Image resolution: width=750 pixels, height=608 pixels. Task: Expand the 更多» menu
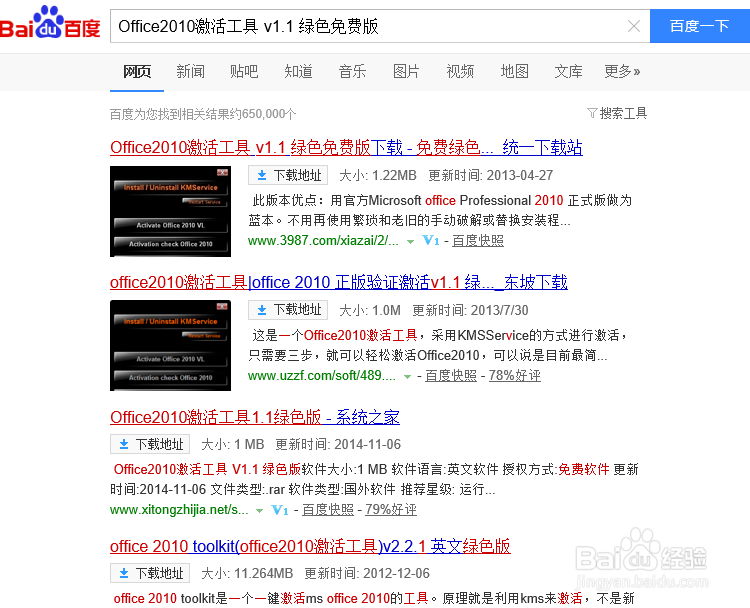pyautogui.click(x=622, y=72)
